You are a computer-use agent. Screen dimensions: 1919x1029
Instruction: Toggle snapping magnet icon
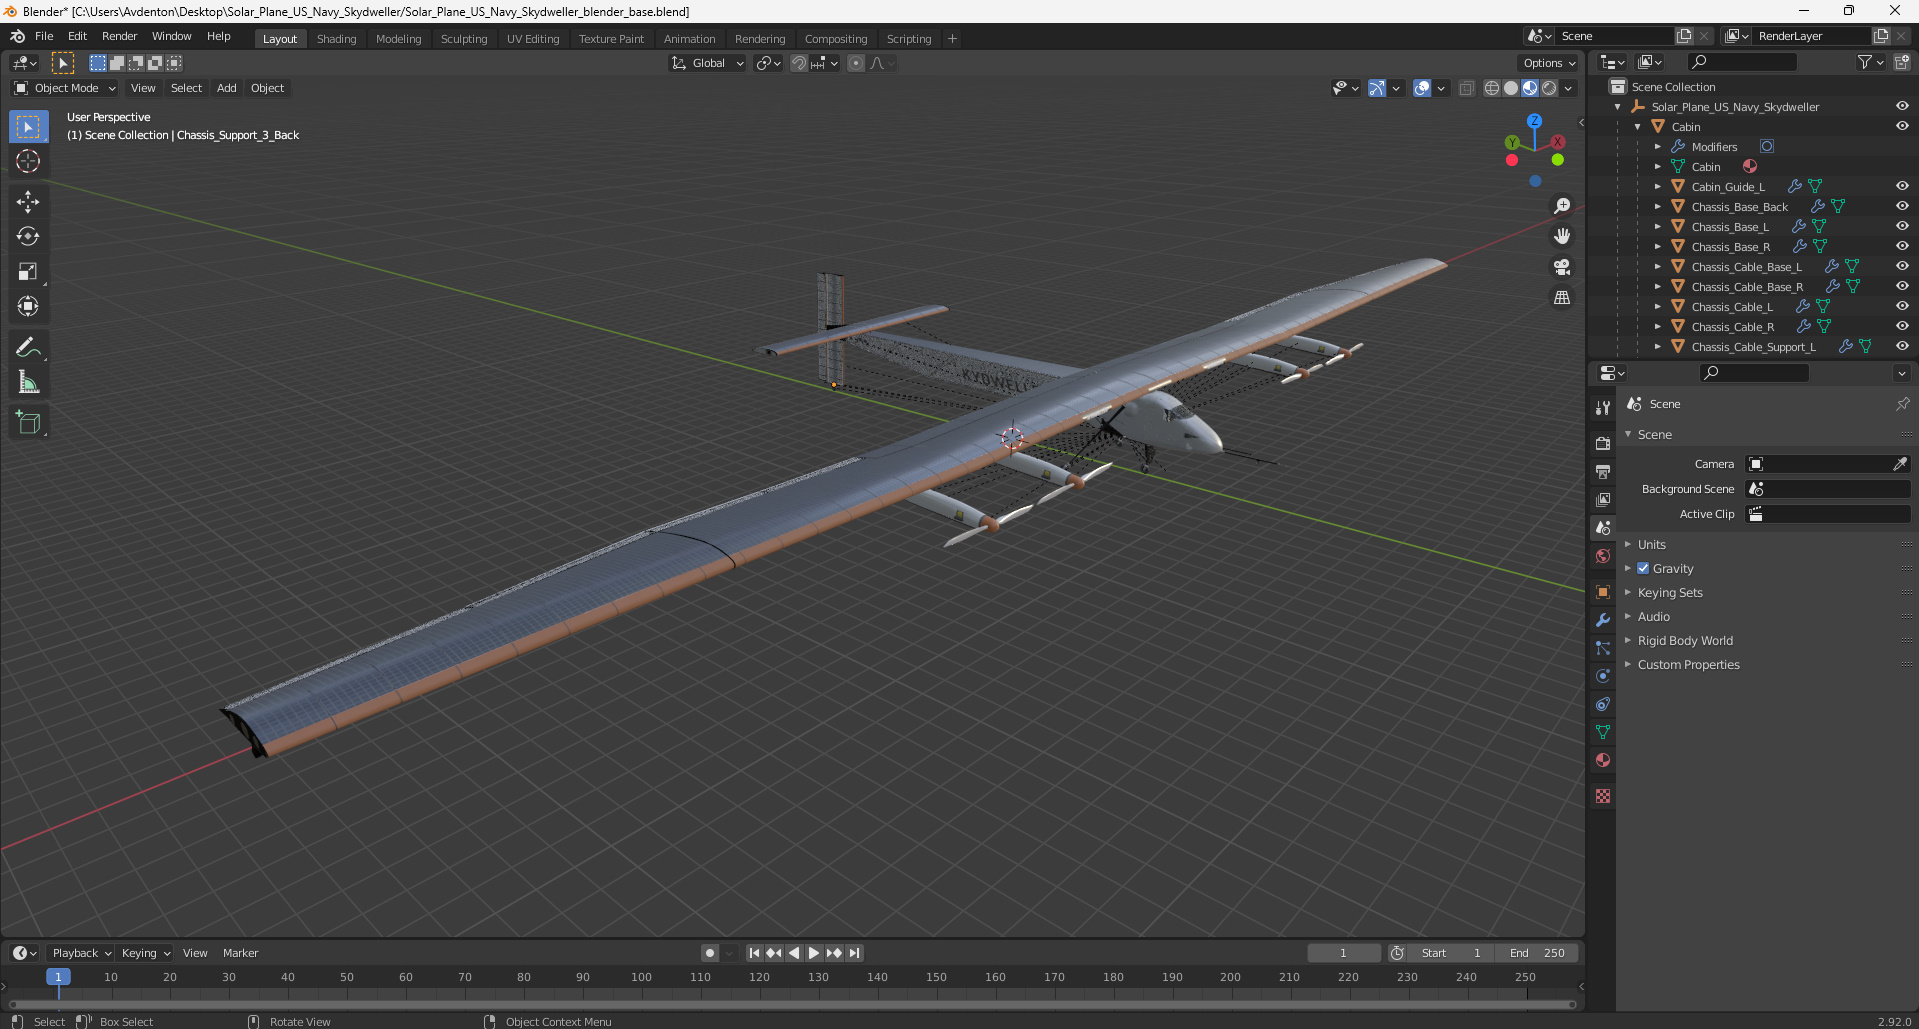pos(798,63)
